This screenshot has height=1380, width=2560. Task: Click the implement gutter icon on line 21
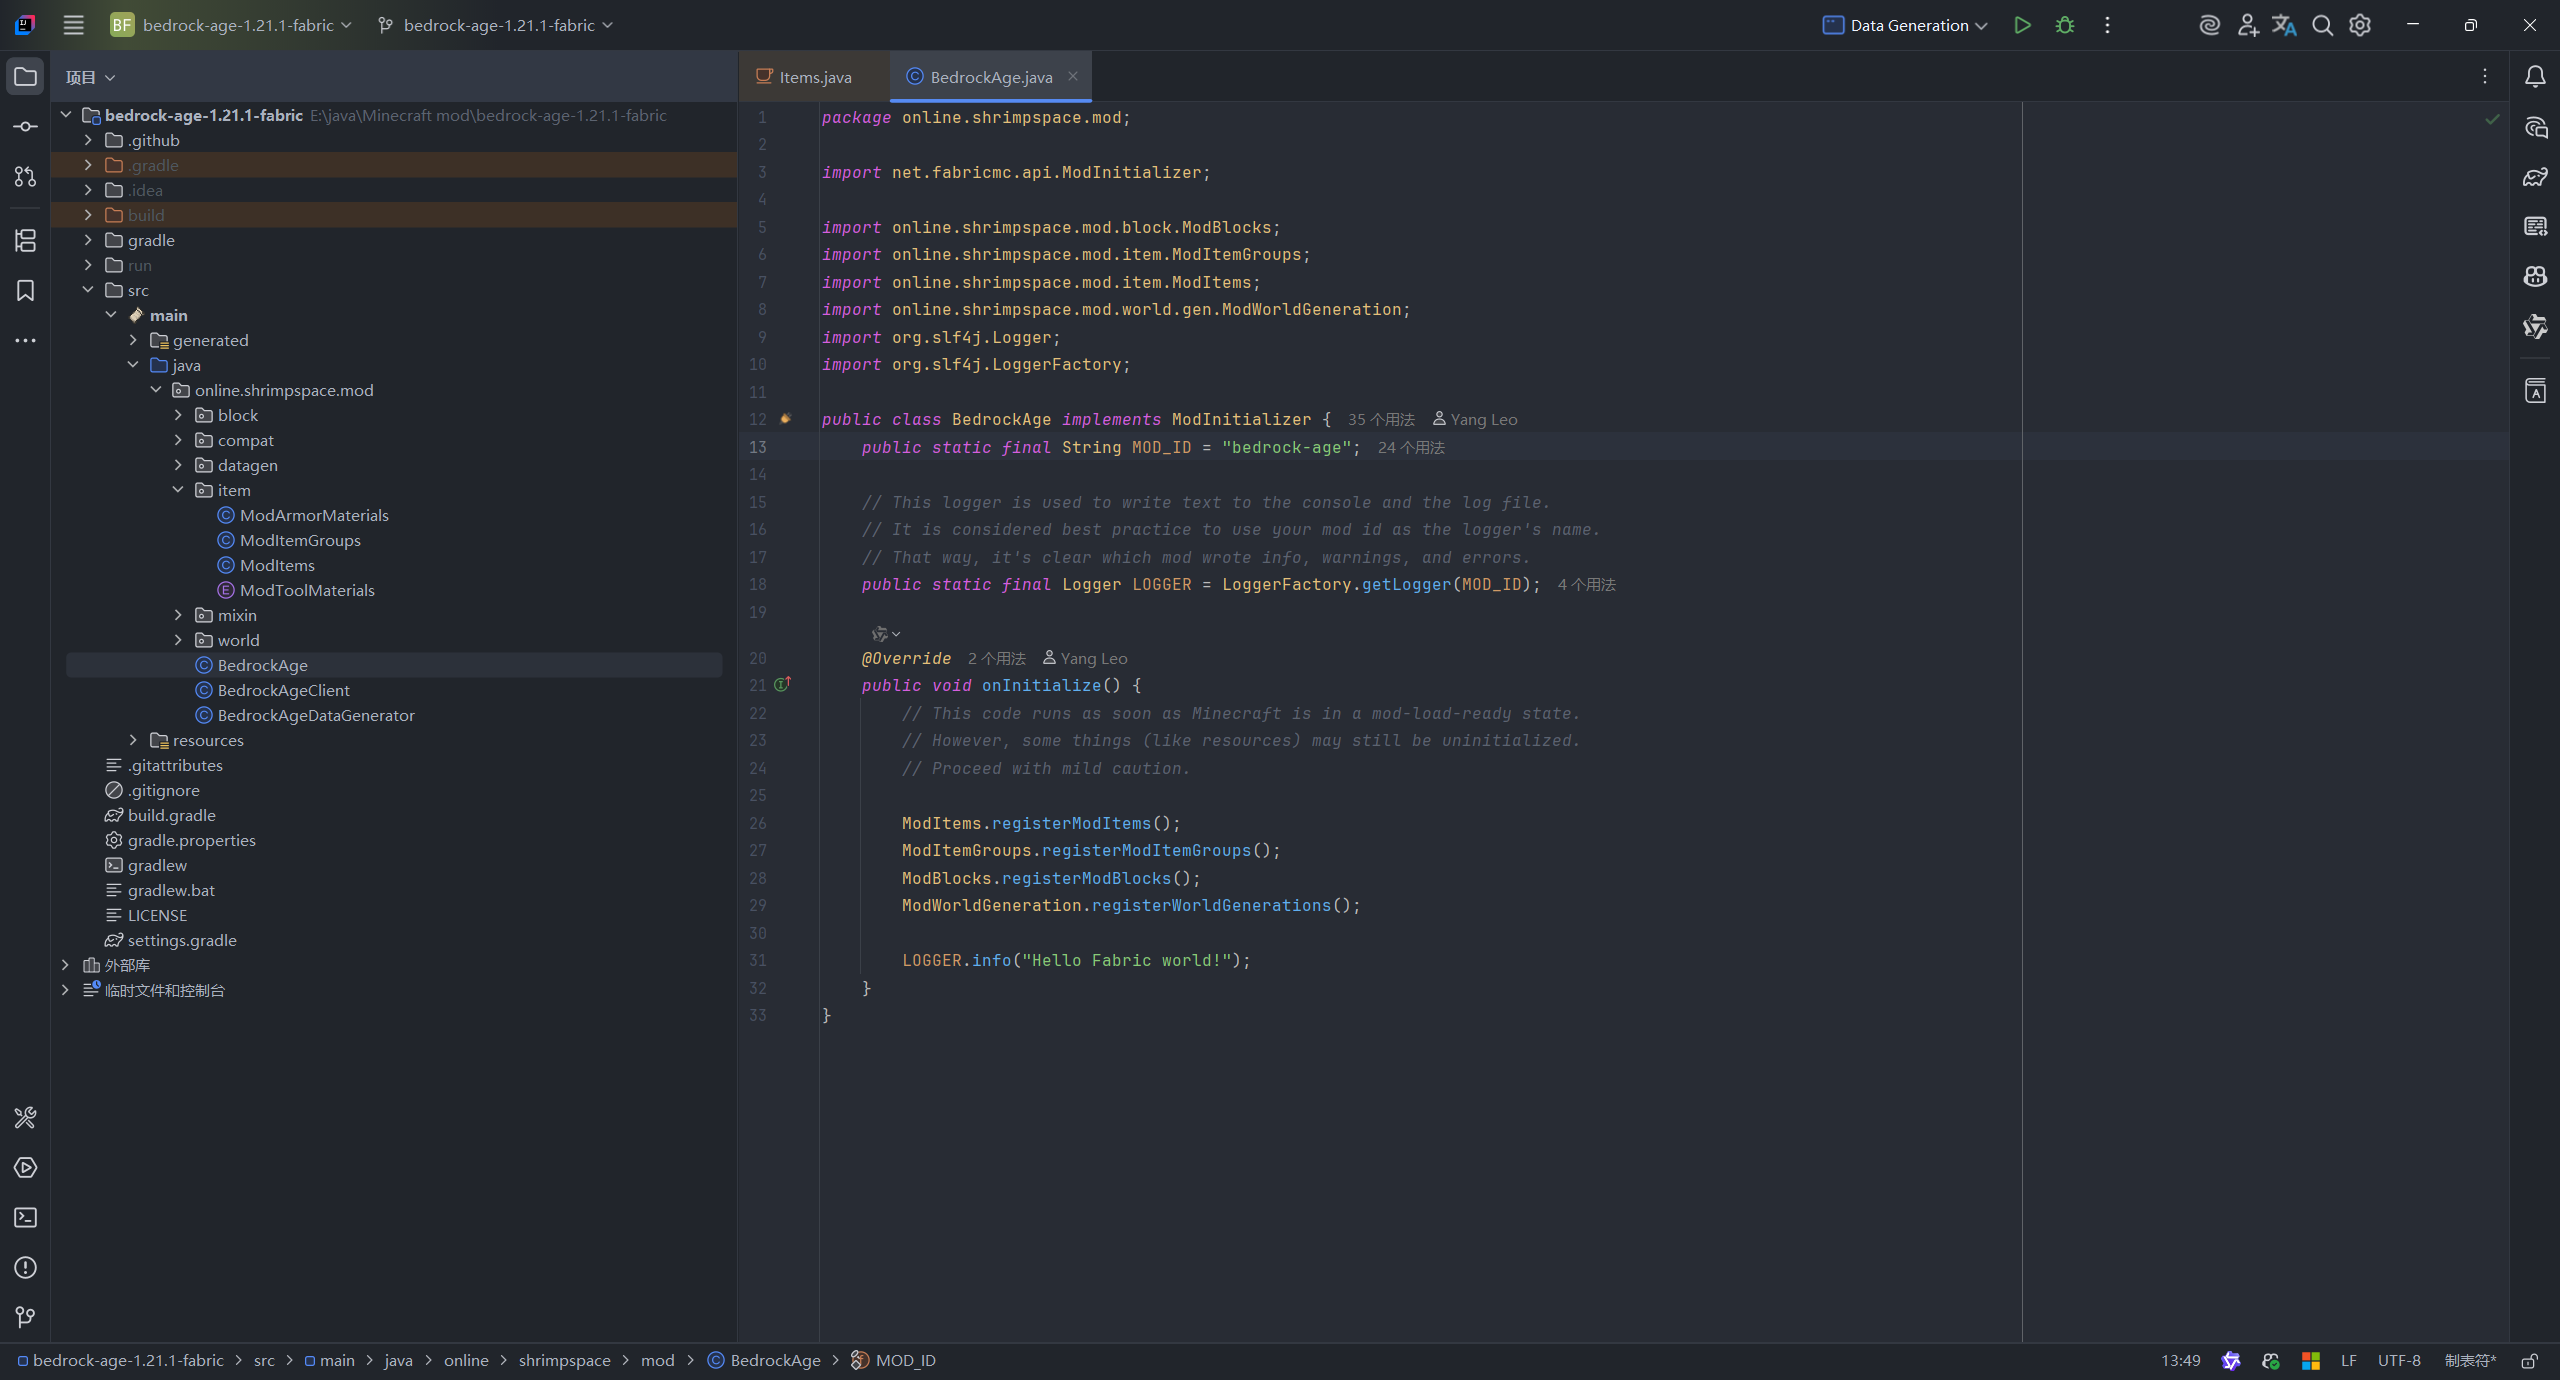pos(783,684)
